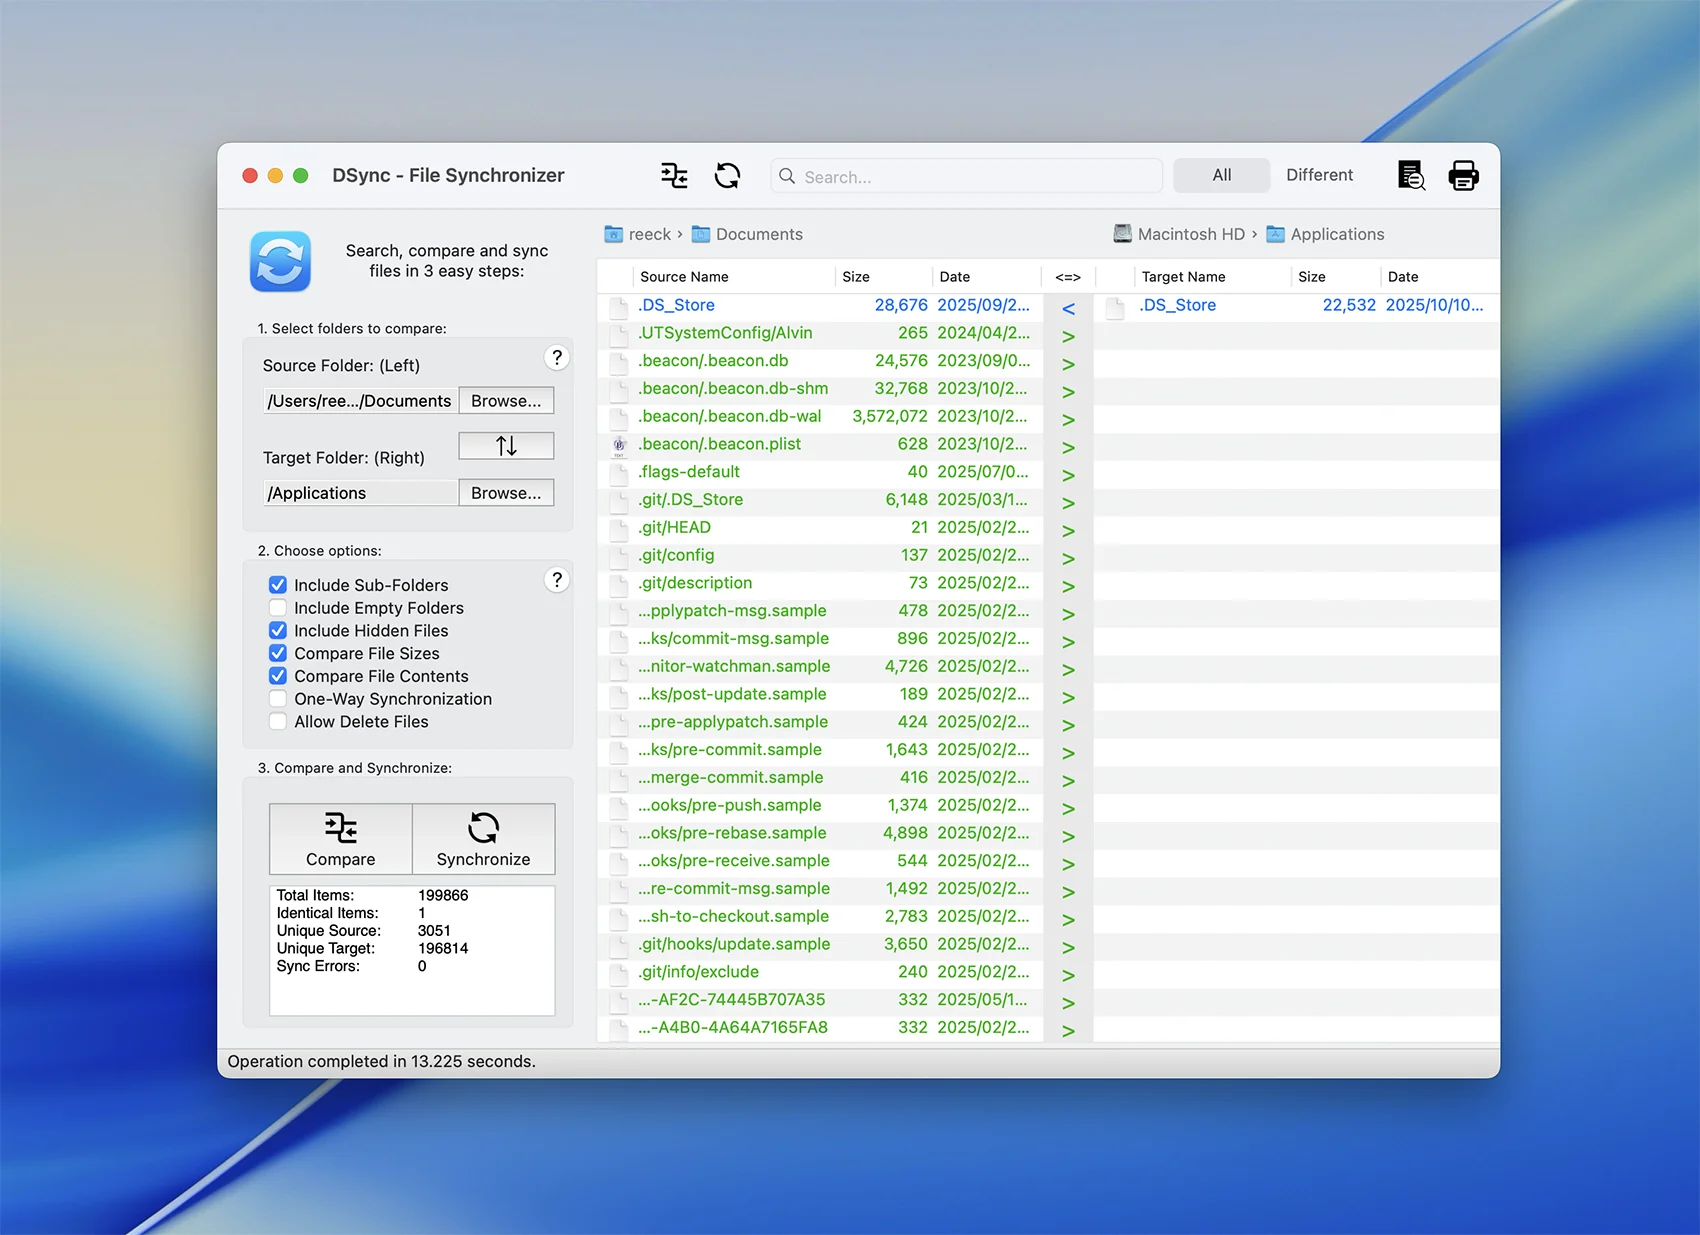The image size is (1700, 1235).
Task: Select the All filter tab
Action: pyautogui.click(x=1221, y=175)
